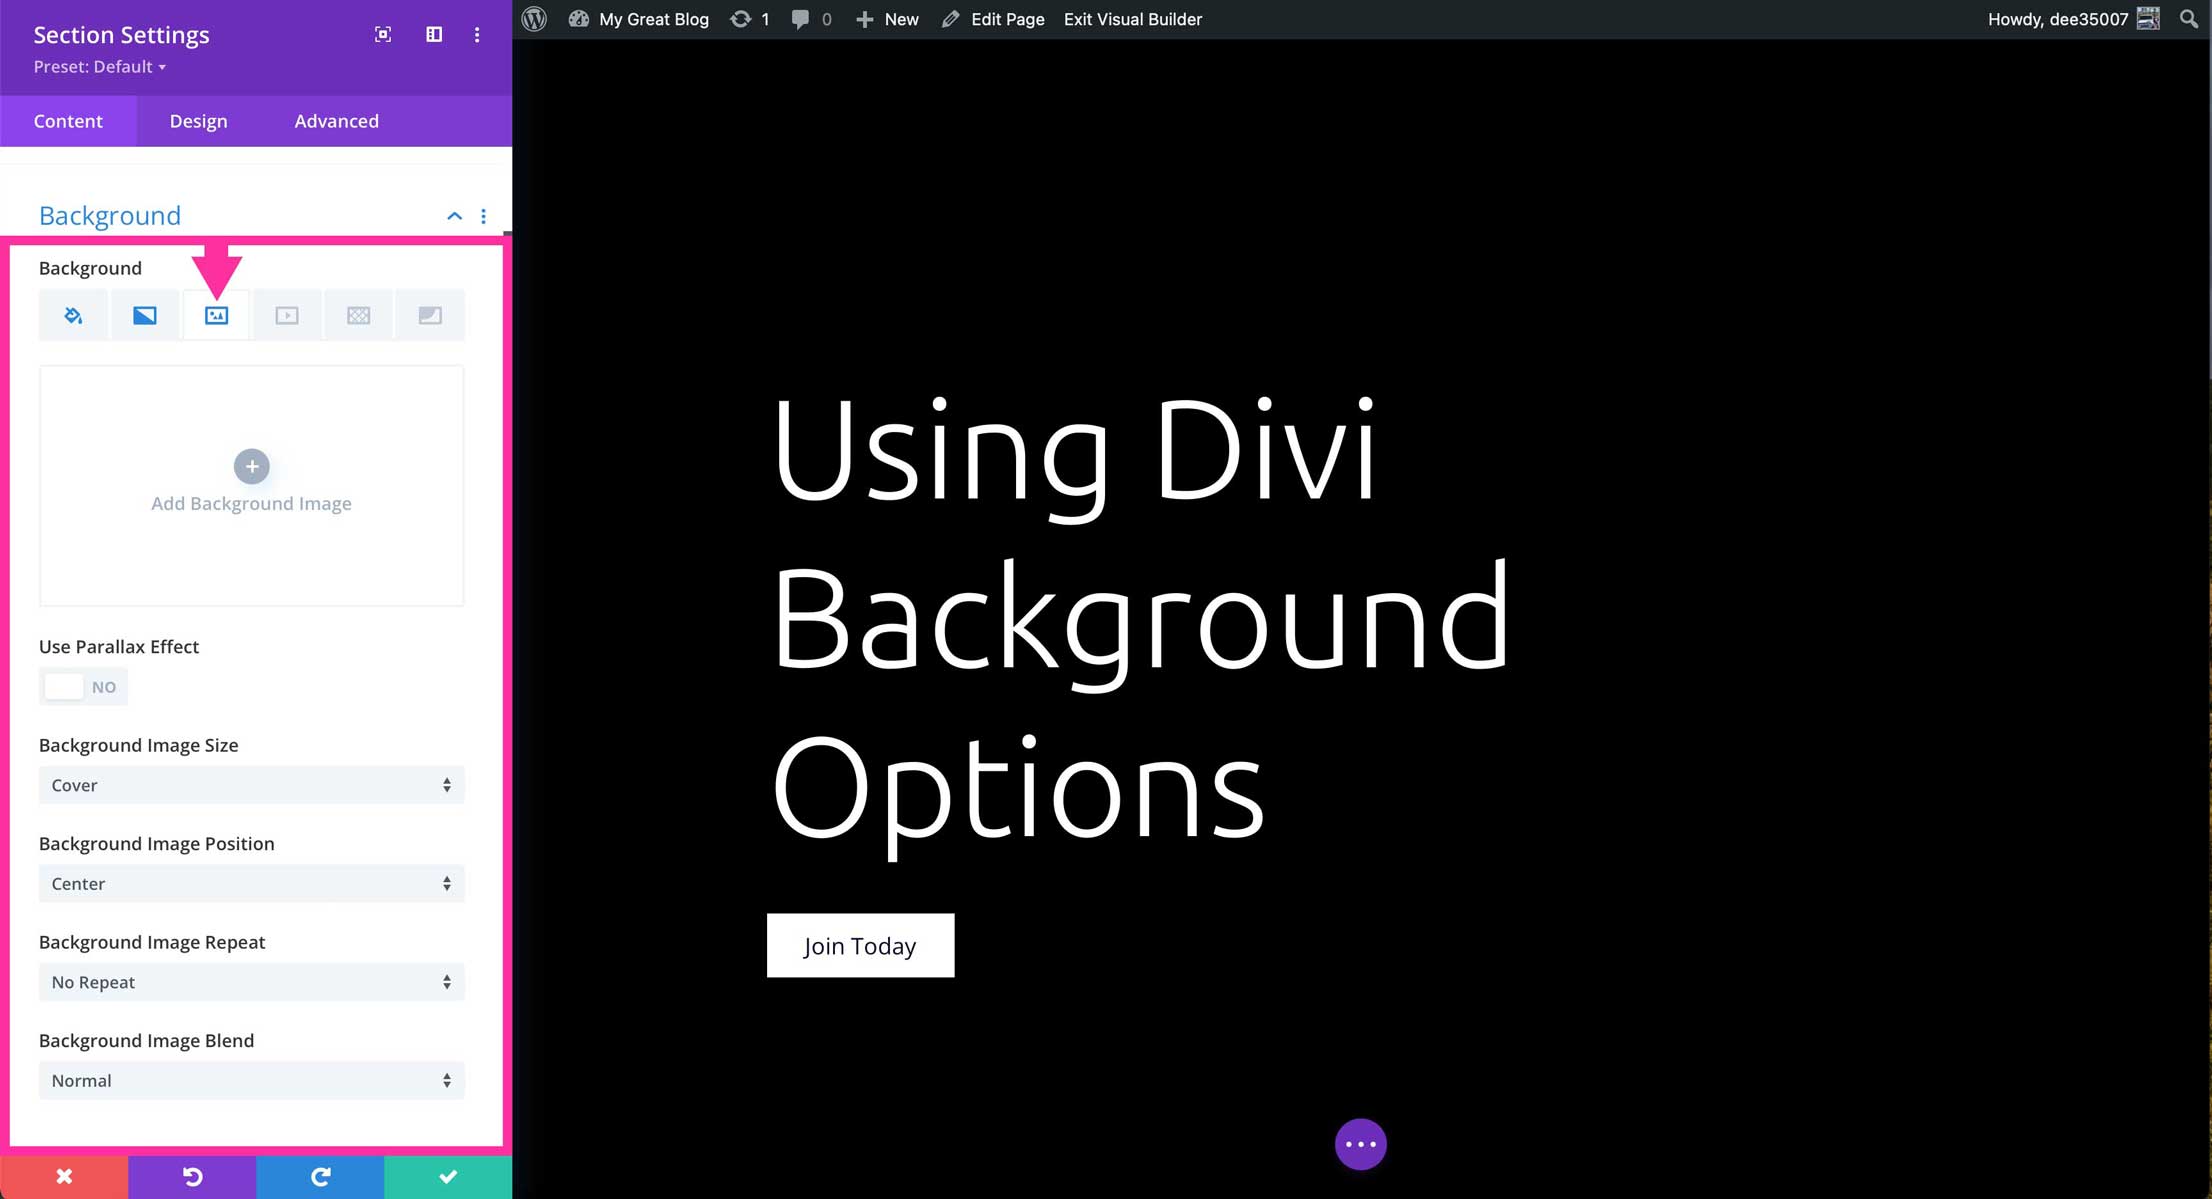Open Background section options menu
The image size is (2212, 1199).
click(x=483, y=216)
